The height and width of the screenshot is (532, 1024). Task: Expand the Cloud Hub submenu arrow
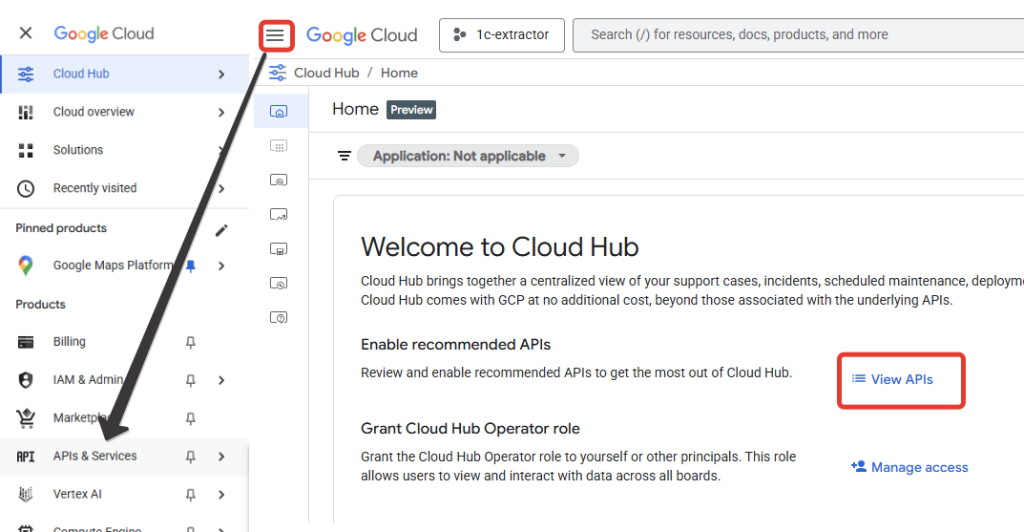coord(221,74)
